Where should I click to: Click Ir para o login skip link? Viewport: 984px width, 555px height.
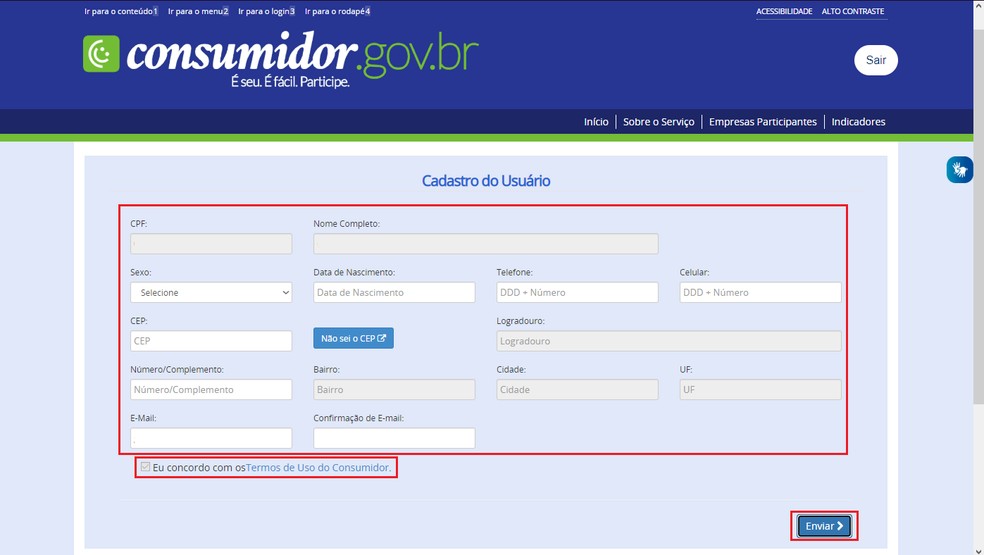(267, 11)
